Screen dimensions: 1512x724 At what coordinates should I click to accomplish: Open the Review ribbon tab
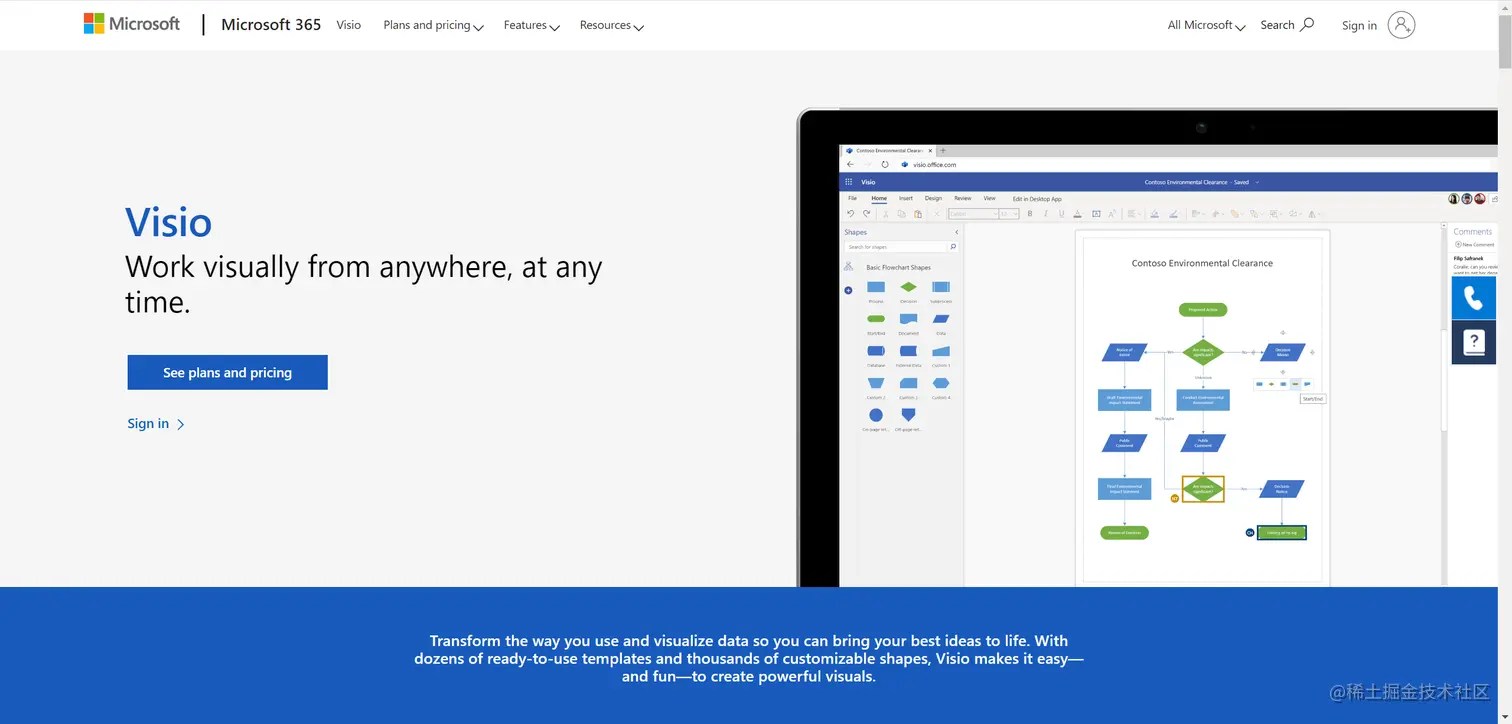click(963, 198)
